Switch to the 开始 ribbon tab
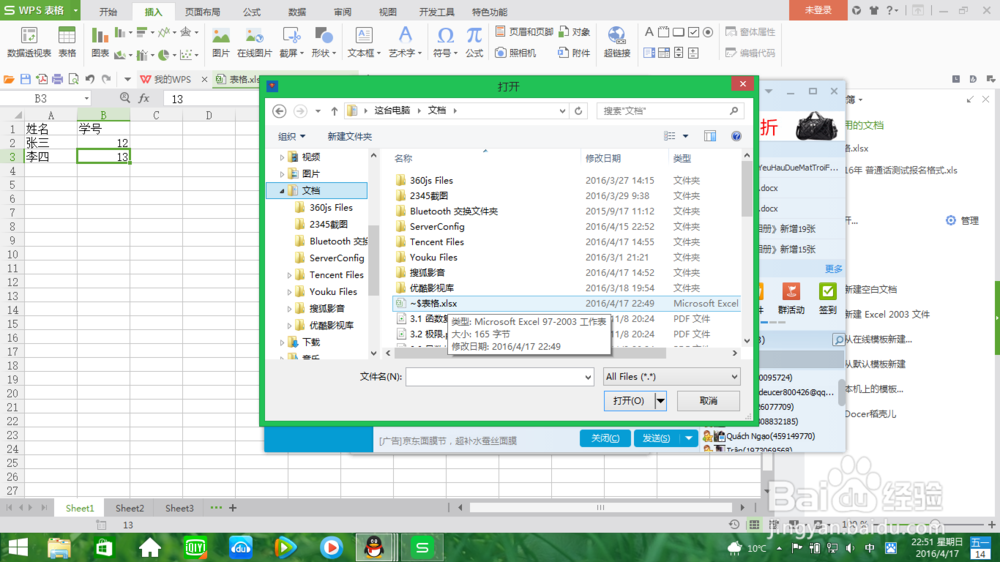The width and height of the screenshot is (1000, 562). tap(108, 11)
